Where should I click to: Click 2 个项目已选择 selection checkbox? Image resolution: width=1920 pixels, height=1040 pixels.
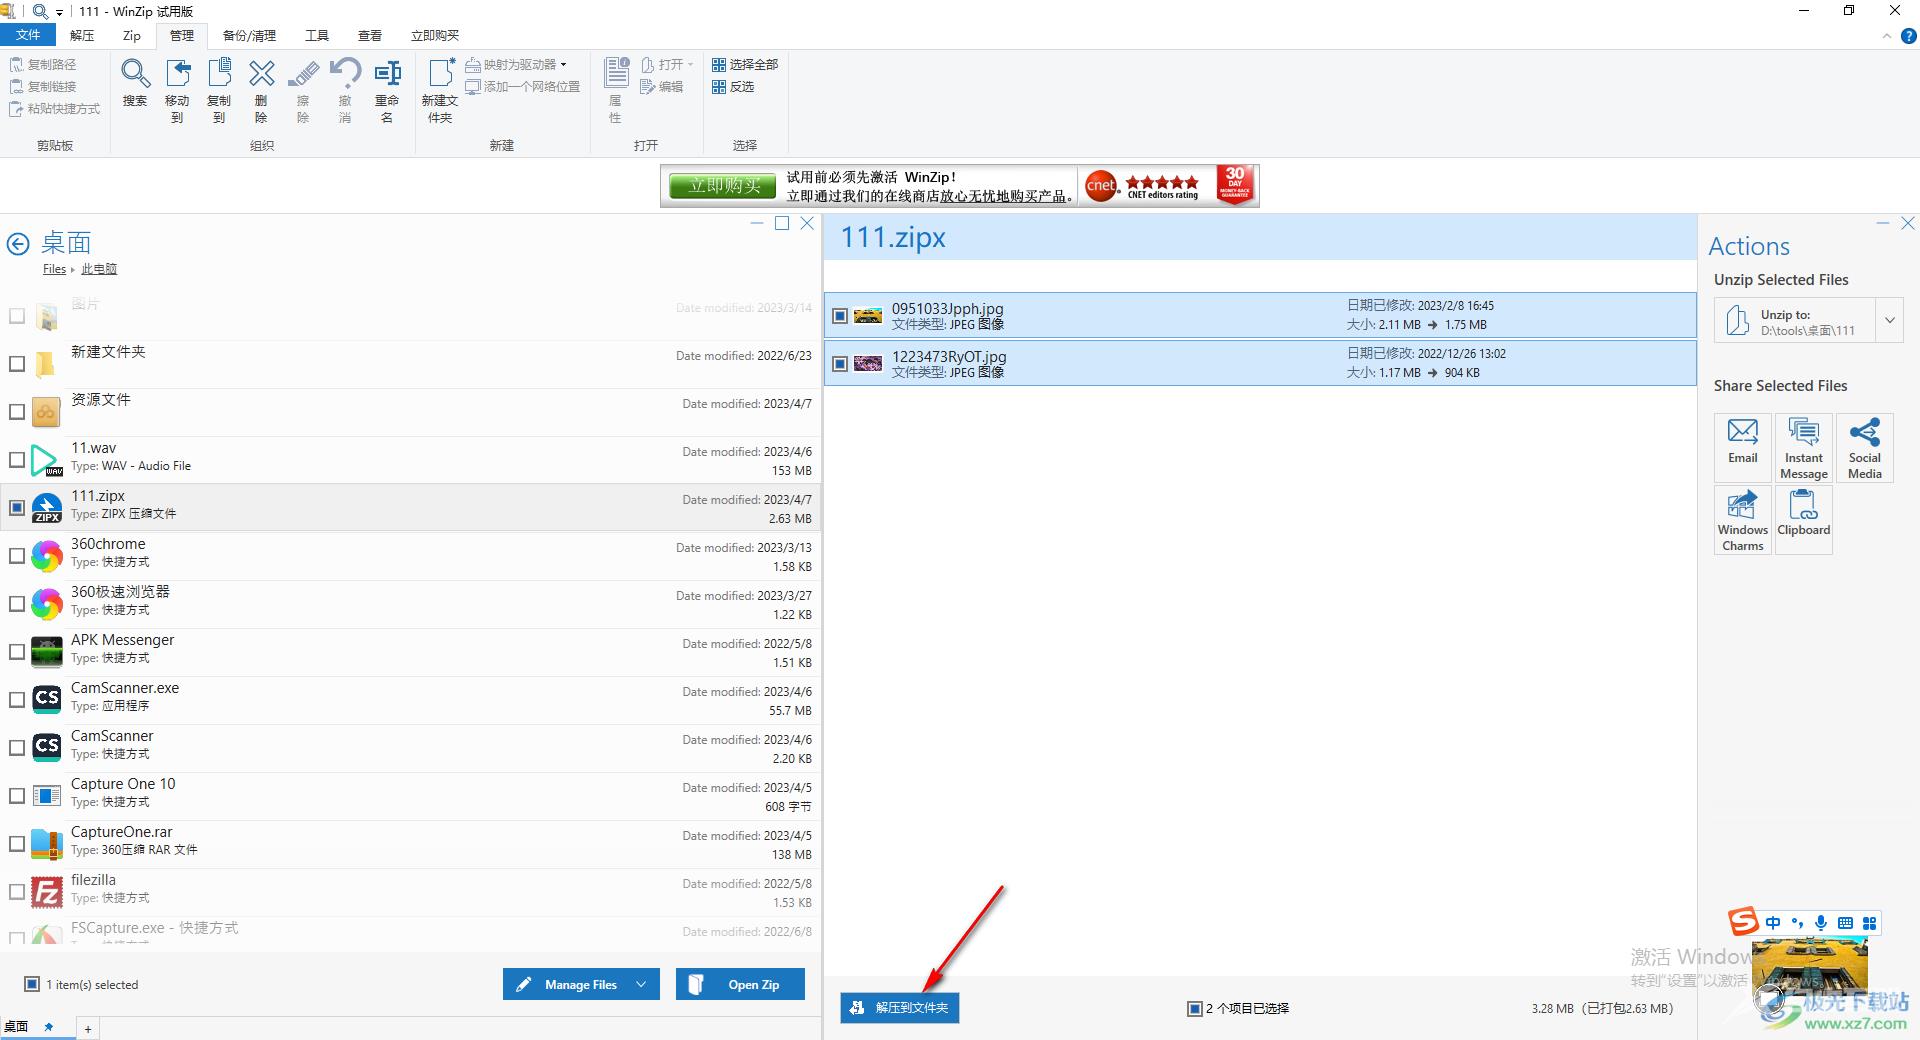[1194, 1009]
